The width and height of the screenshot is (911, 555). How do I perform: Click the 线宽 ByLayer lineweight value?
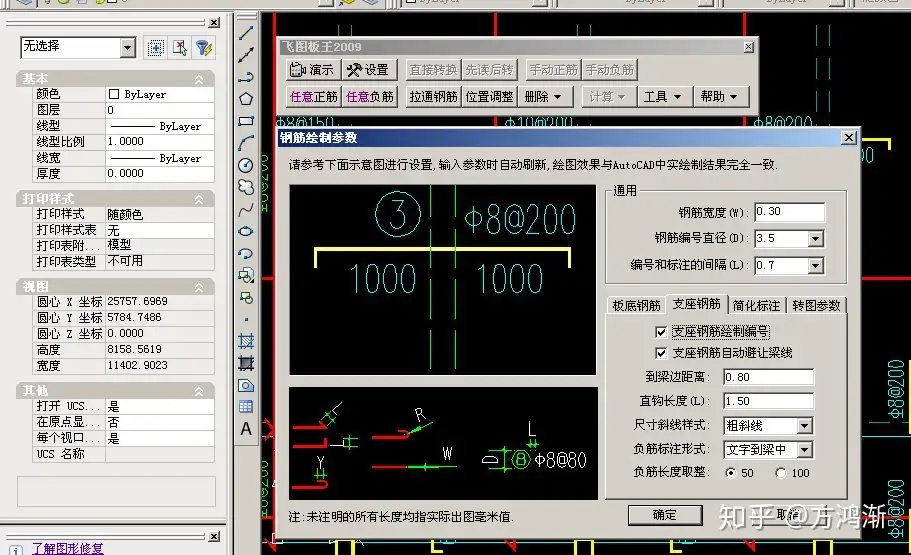(x=160, y=158)
